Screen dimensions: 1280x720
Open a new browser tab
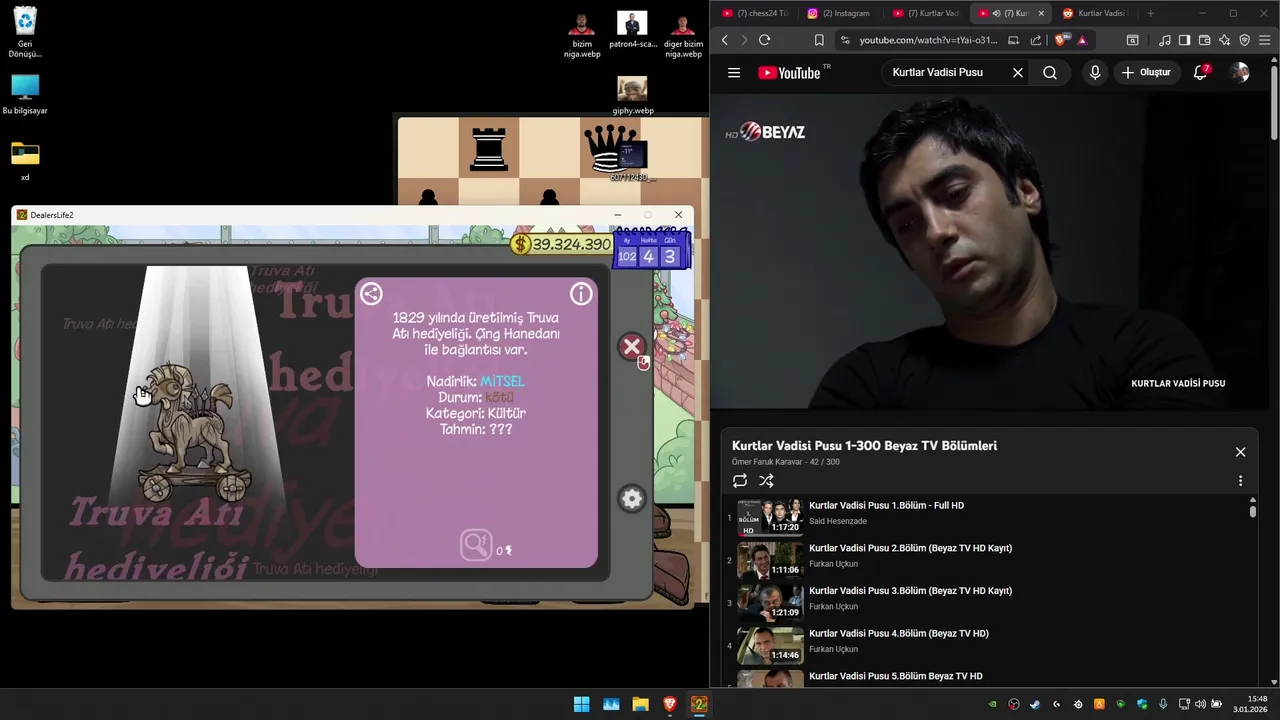point(1150,13)
